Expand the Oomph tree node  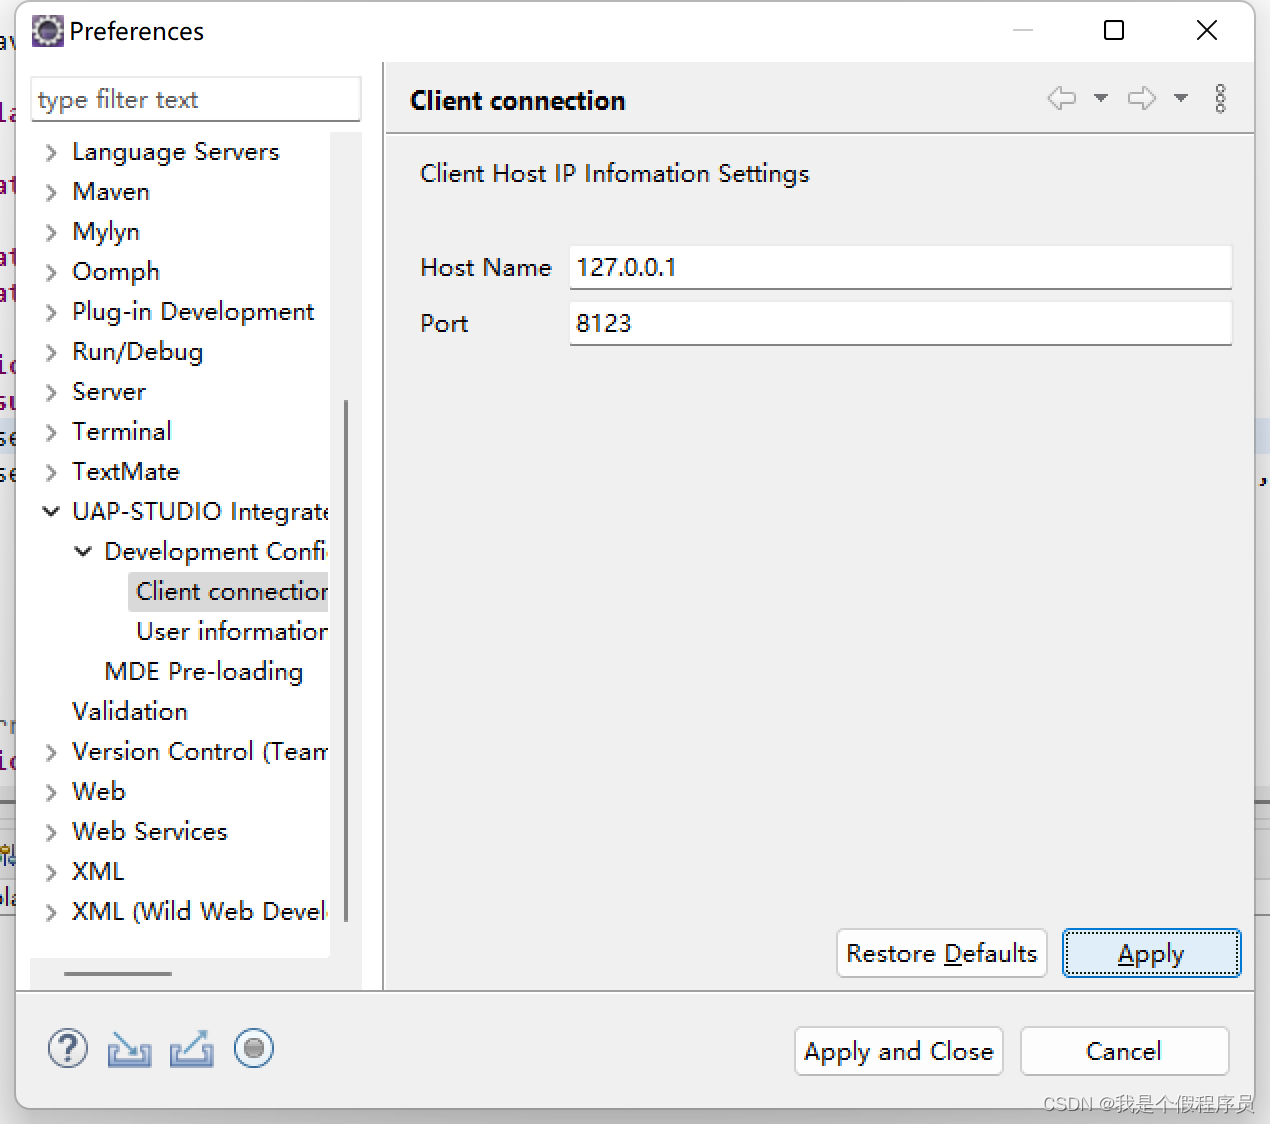tap(51, 272)
